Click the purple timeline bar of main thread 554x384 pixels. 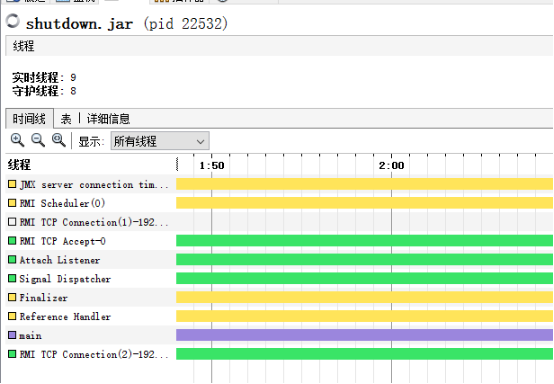(x=365, y=335)
